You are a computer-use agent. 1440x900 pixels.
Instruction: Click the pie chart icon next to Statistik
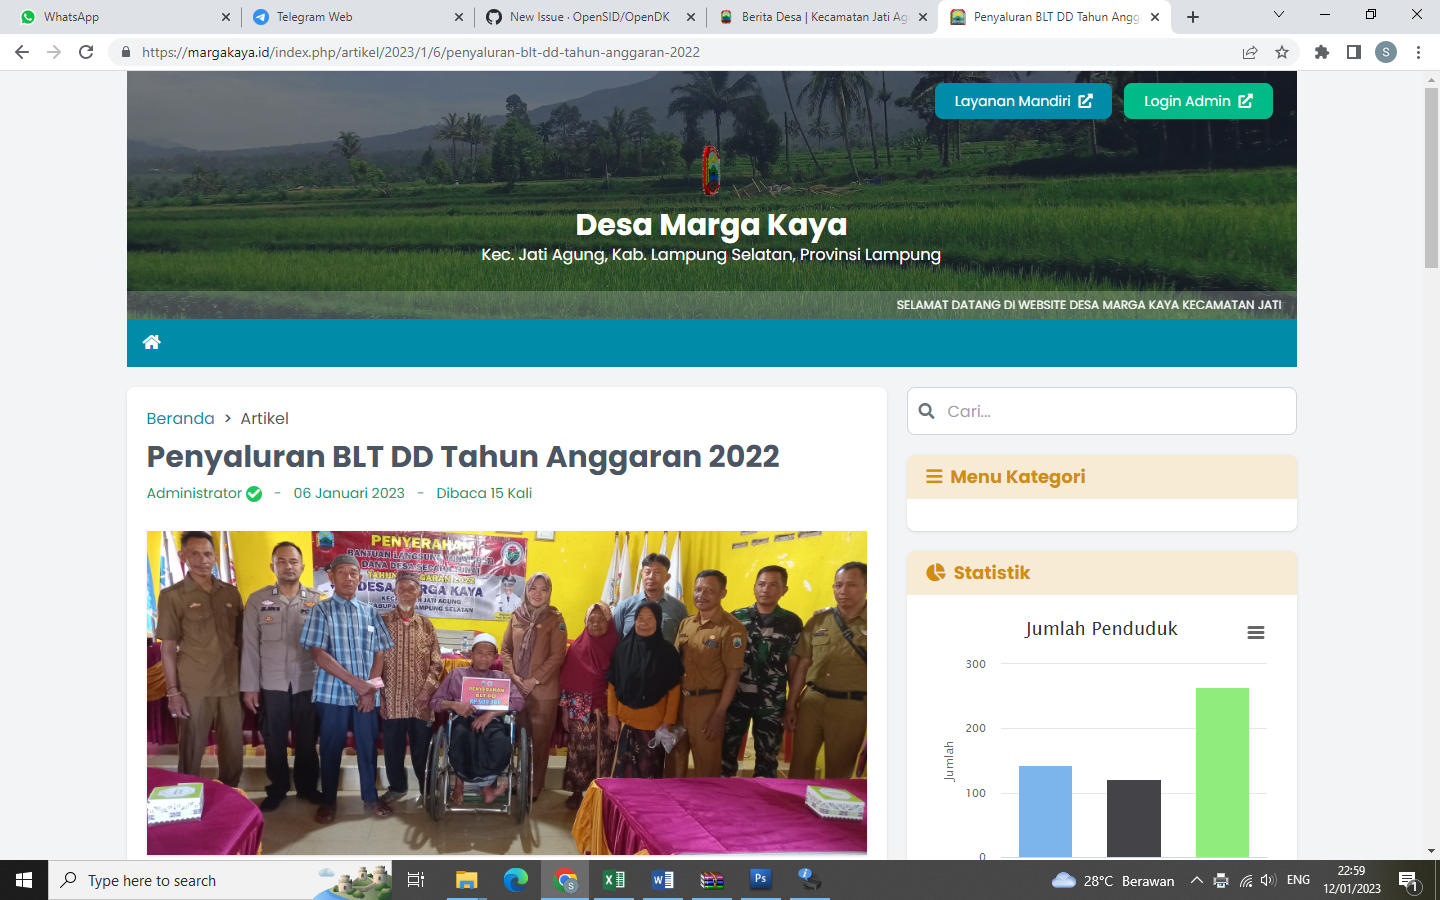point(933,572)
